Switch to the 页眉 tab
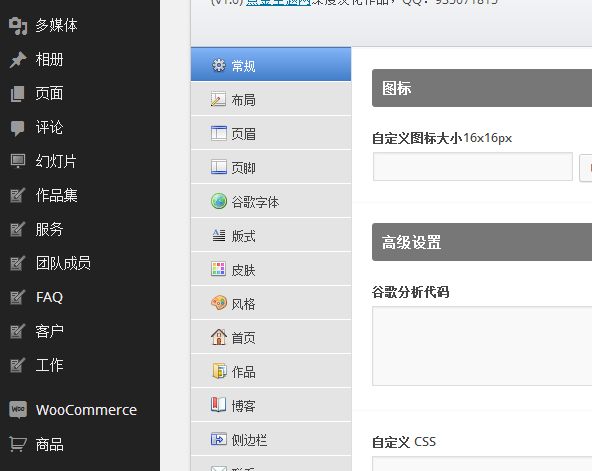This screenshot has height=471, width=592. coord(271,133)
